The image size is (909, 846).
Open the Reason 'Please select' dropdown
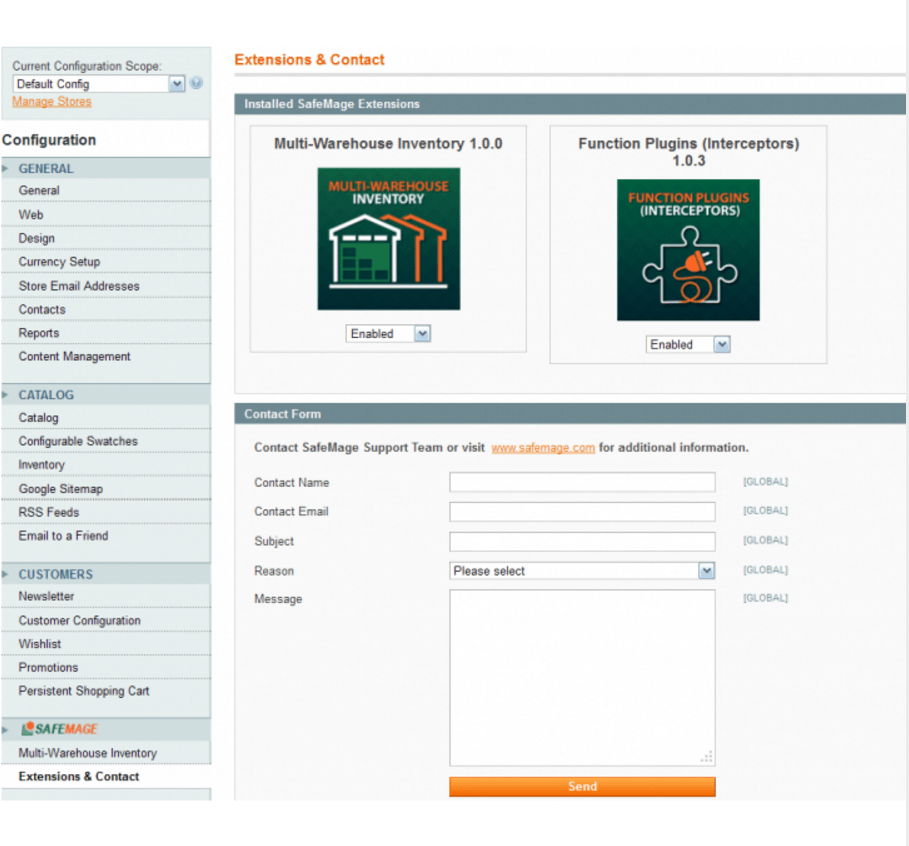[582, 571]
